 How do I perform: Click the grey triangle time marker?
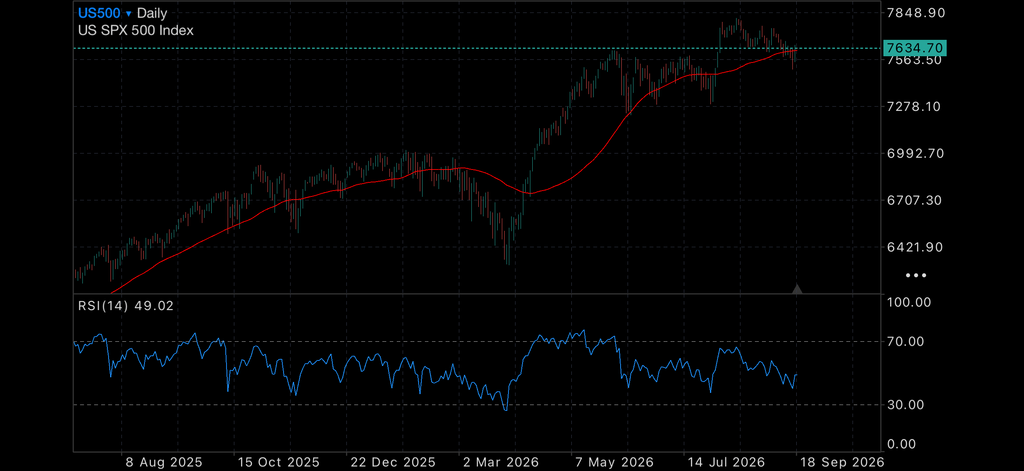[797, 289]
